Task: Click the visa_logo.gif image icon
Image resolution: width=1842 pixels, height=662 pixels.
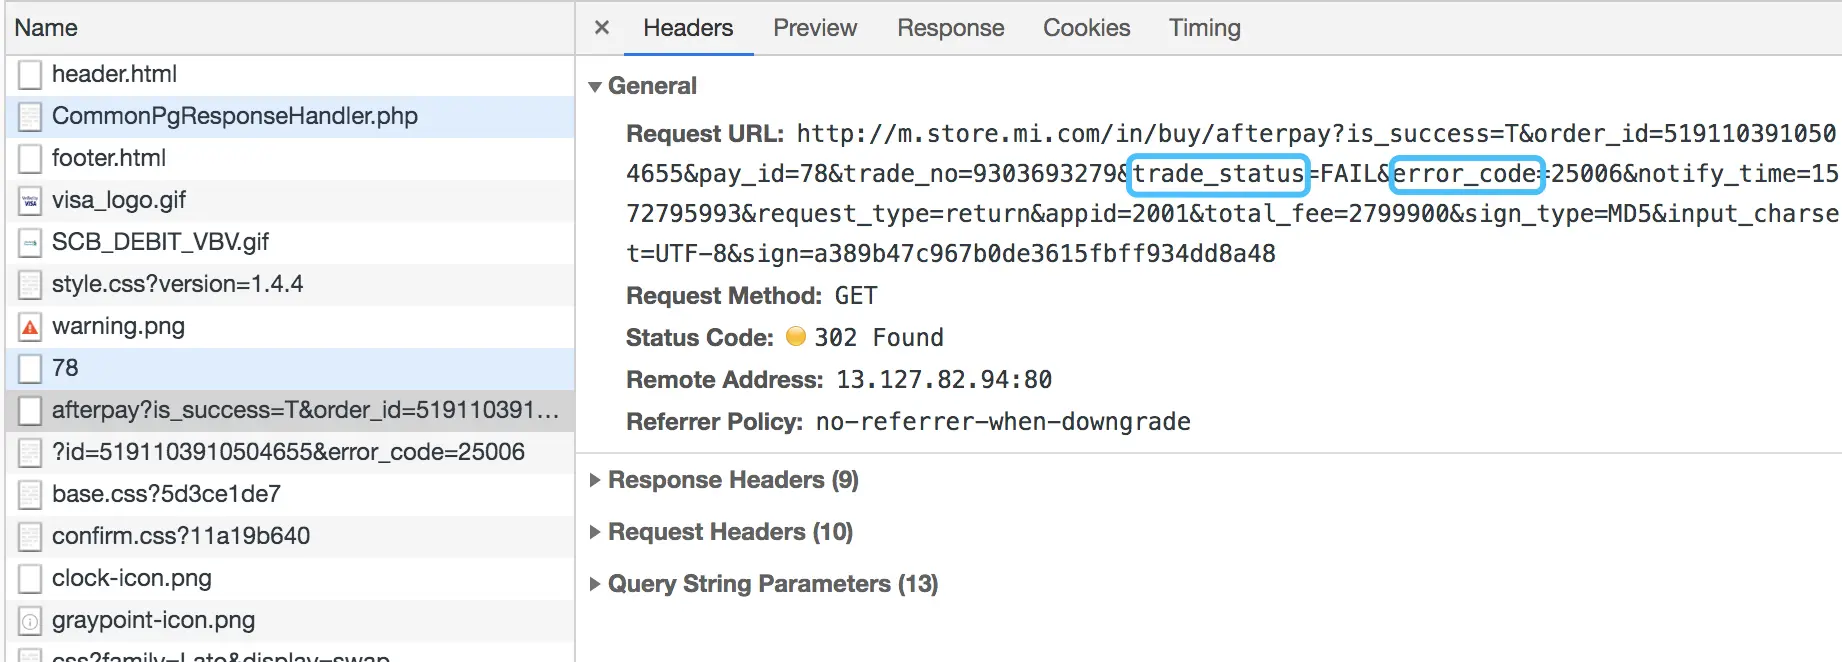Action: (30, 201)
